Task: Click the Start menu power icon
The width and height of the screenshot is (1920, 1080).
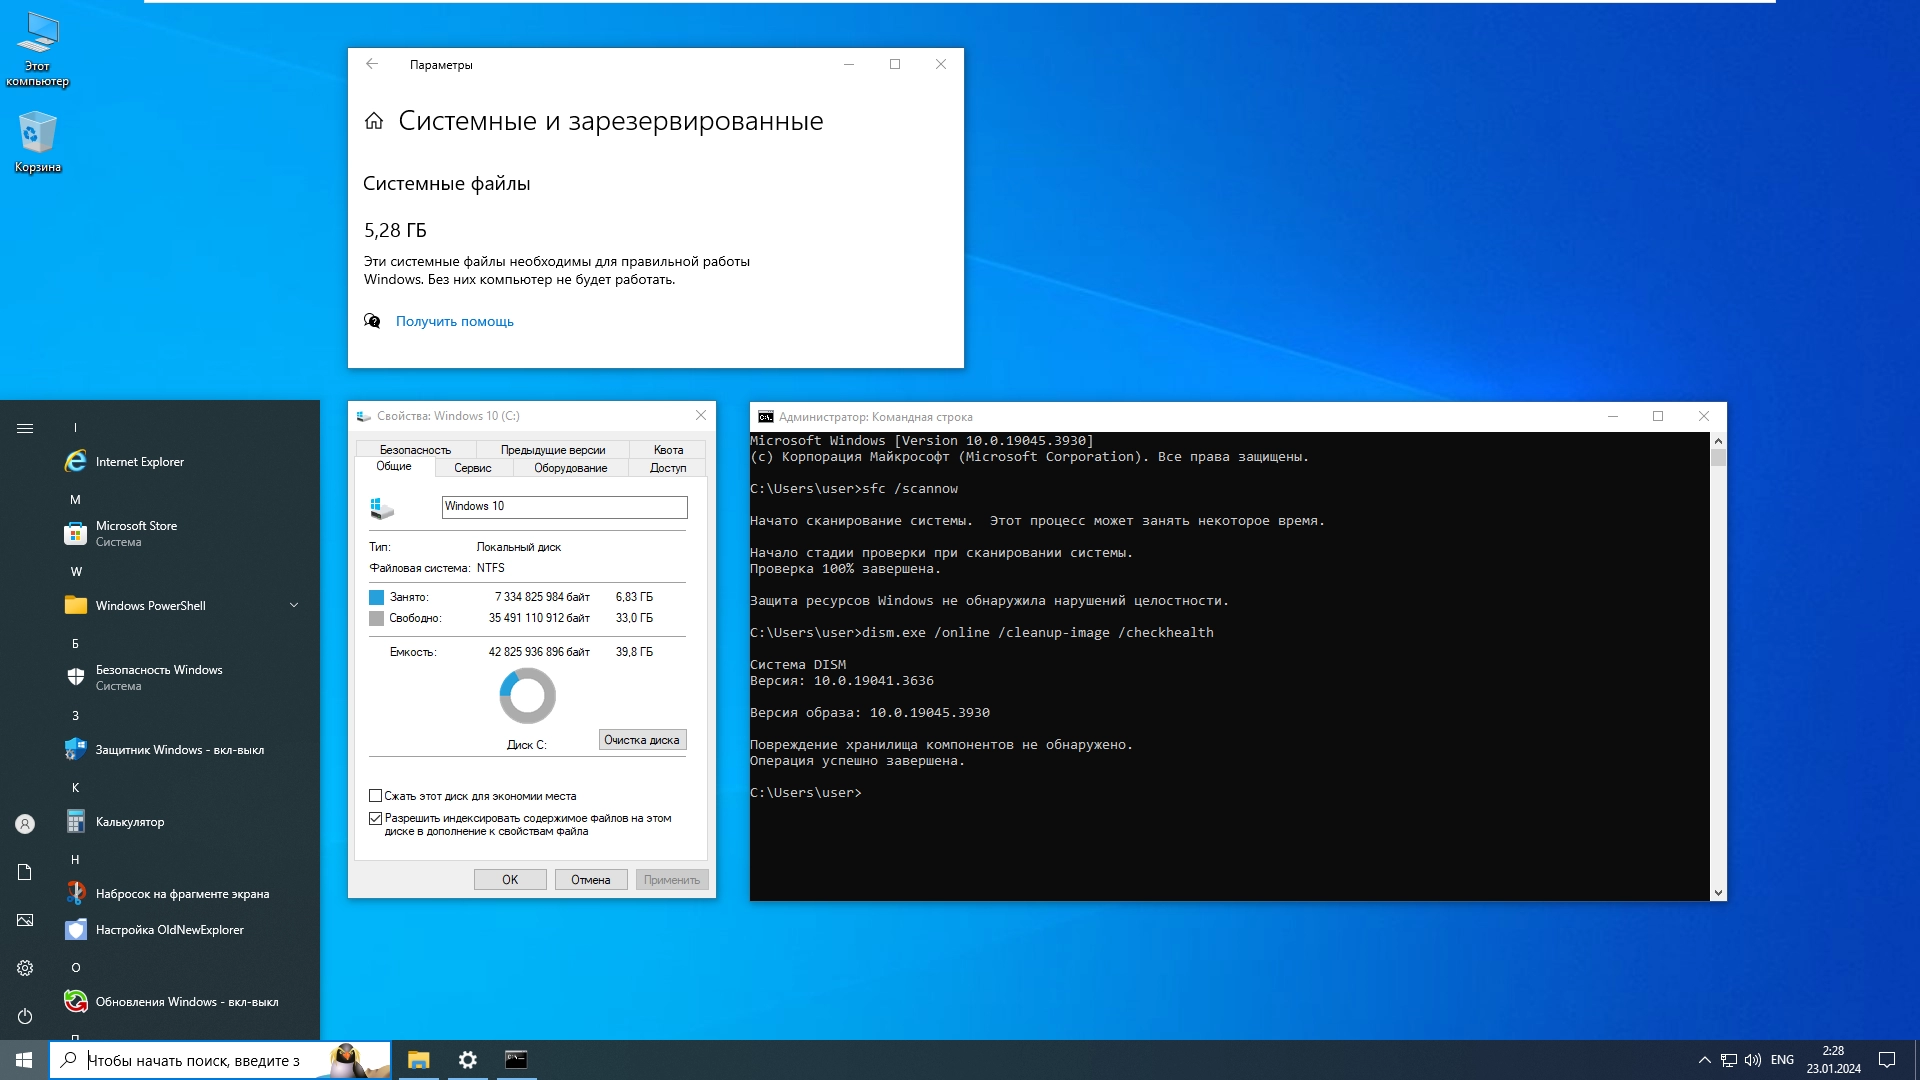Action: point(25,1016)
